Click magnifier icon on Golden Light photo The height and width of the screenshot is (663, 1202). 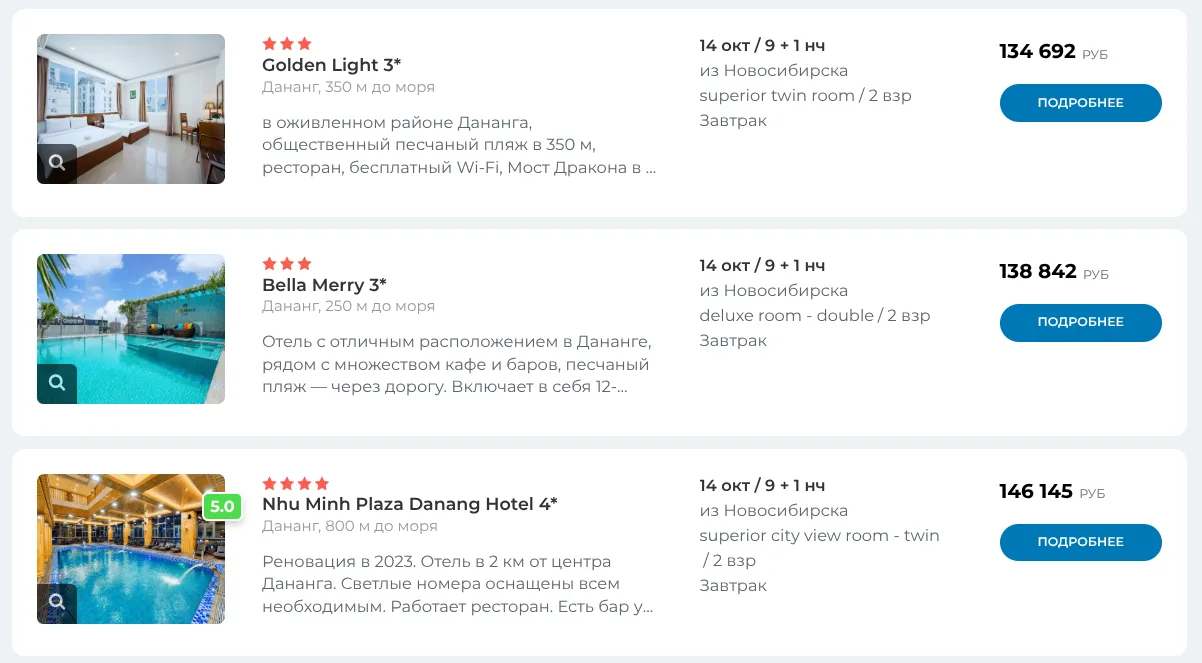(57, 164)
